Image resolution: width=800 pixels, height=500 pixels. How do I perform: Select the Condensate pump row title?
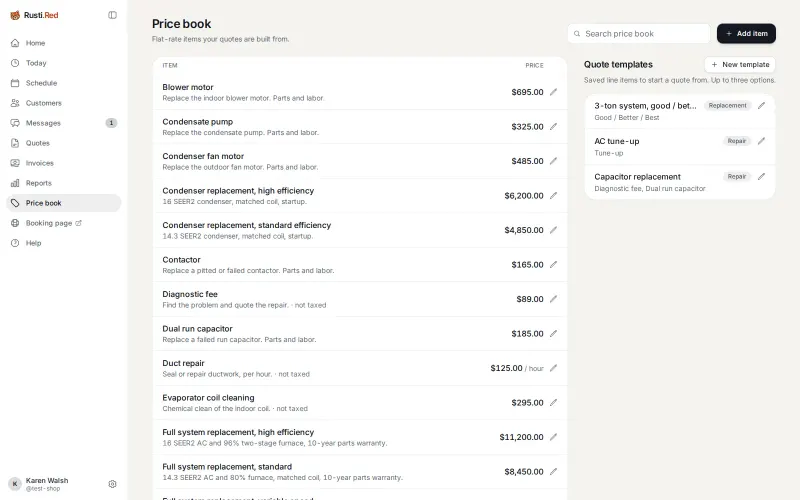[197, 122]
